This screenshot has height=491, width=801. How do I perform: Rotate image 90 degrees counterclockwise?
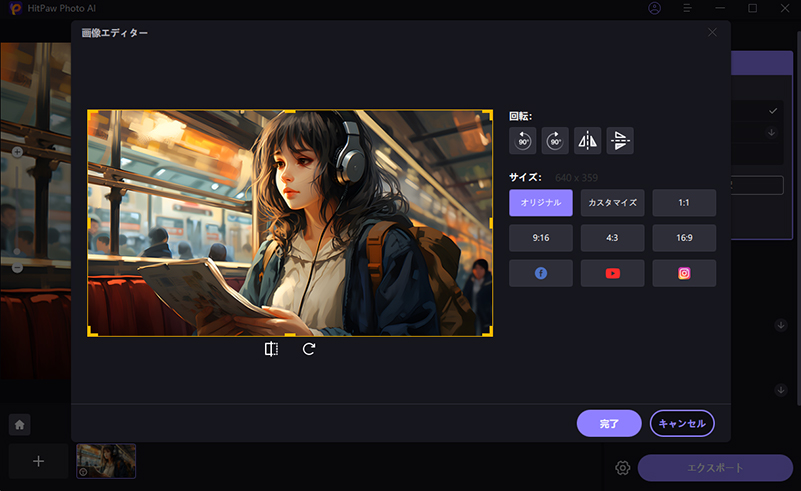[523, 141]
